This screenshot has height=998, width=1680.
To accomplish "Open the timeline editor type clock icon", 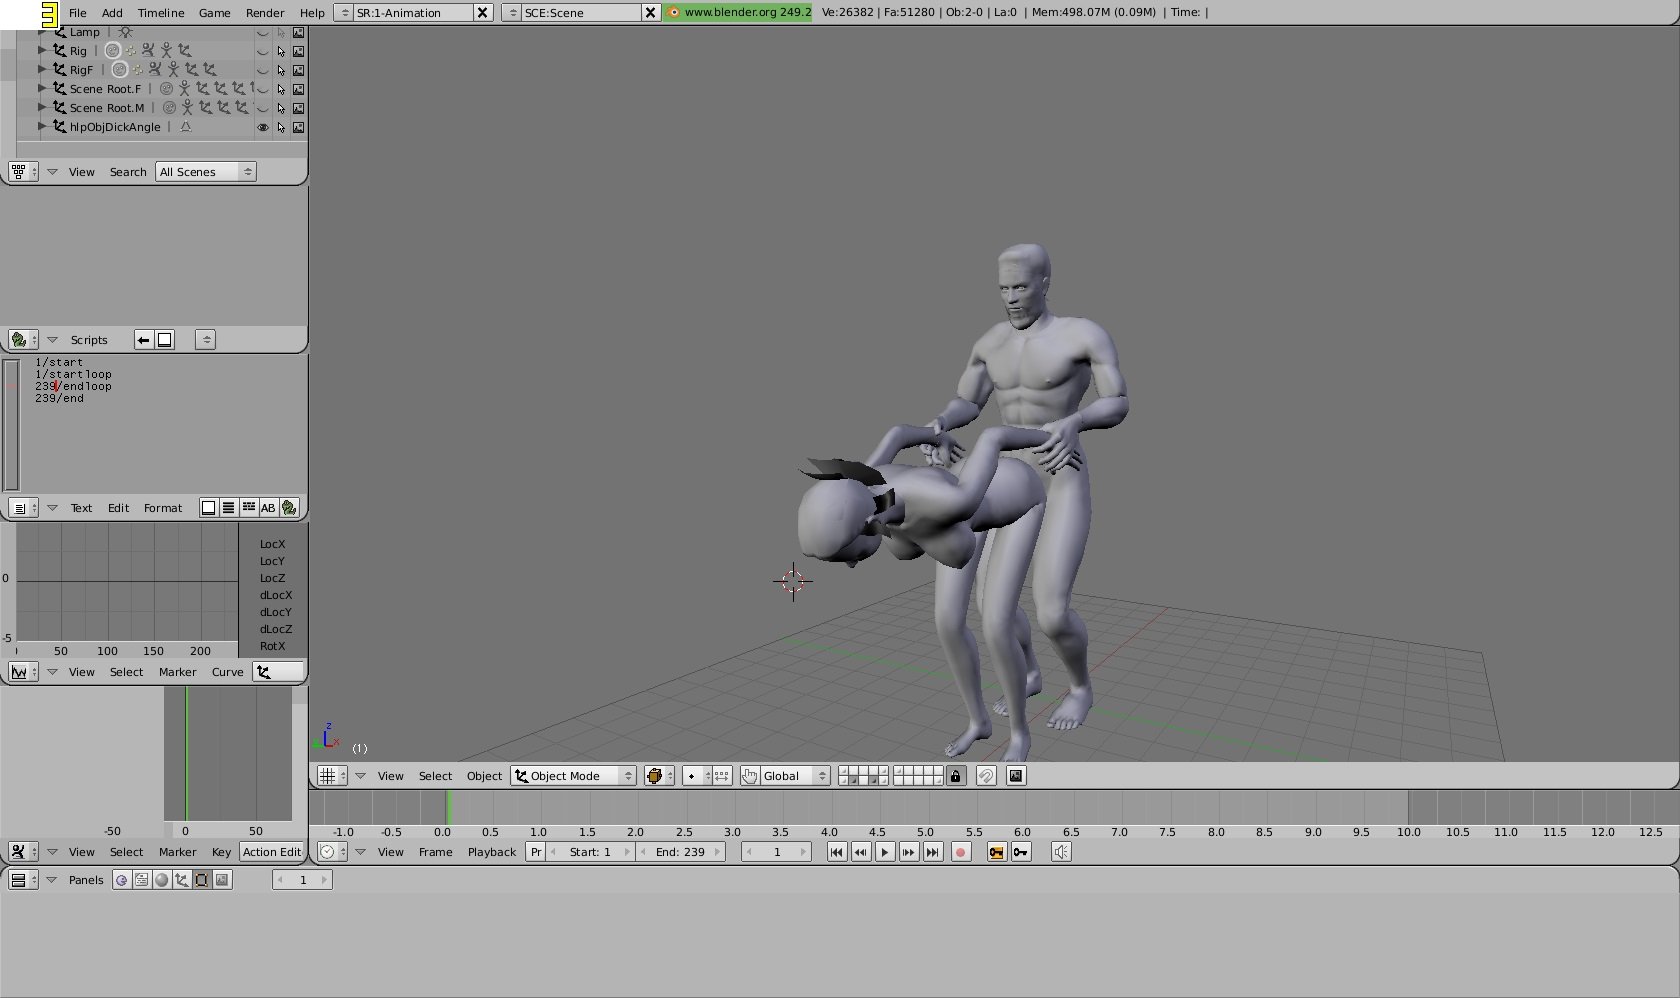I will pyautogui.click(x=332, y=852).
